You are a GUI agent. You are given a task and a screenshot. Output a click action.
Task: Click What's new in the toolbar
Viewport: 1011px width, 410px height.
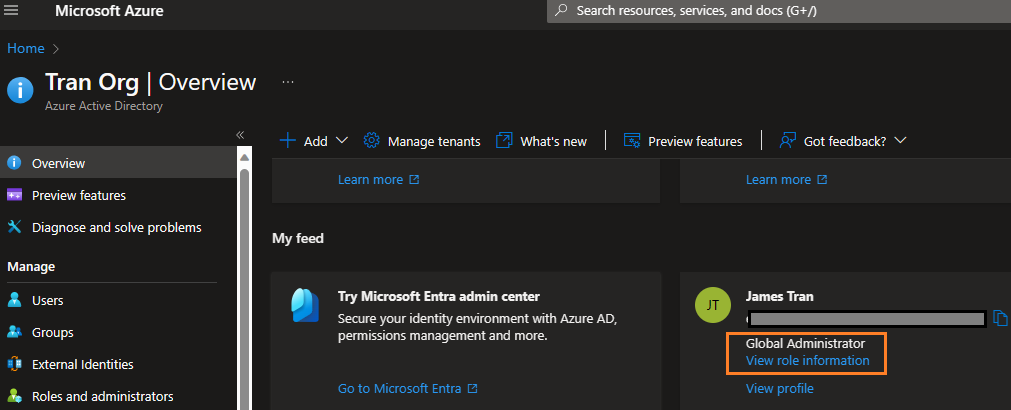click(x=542, y=141)
